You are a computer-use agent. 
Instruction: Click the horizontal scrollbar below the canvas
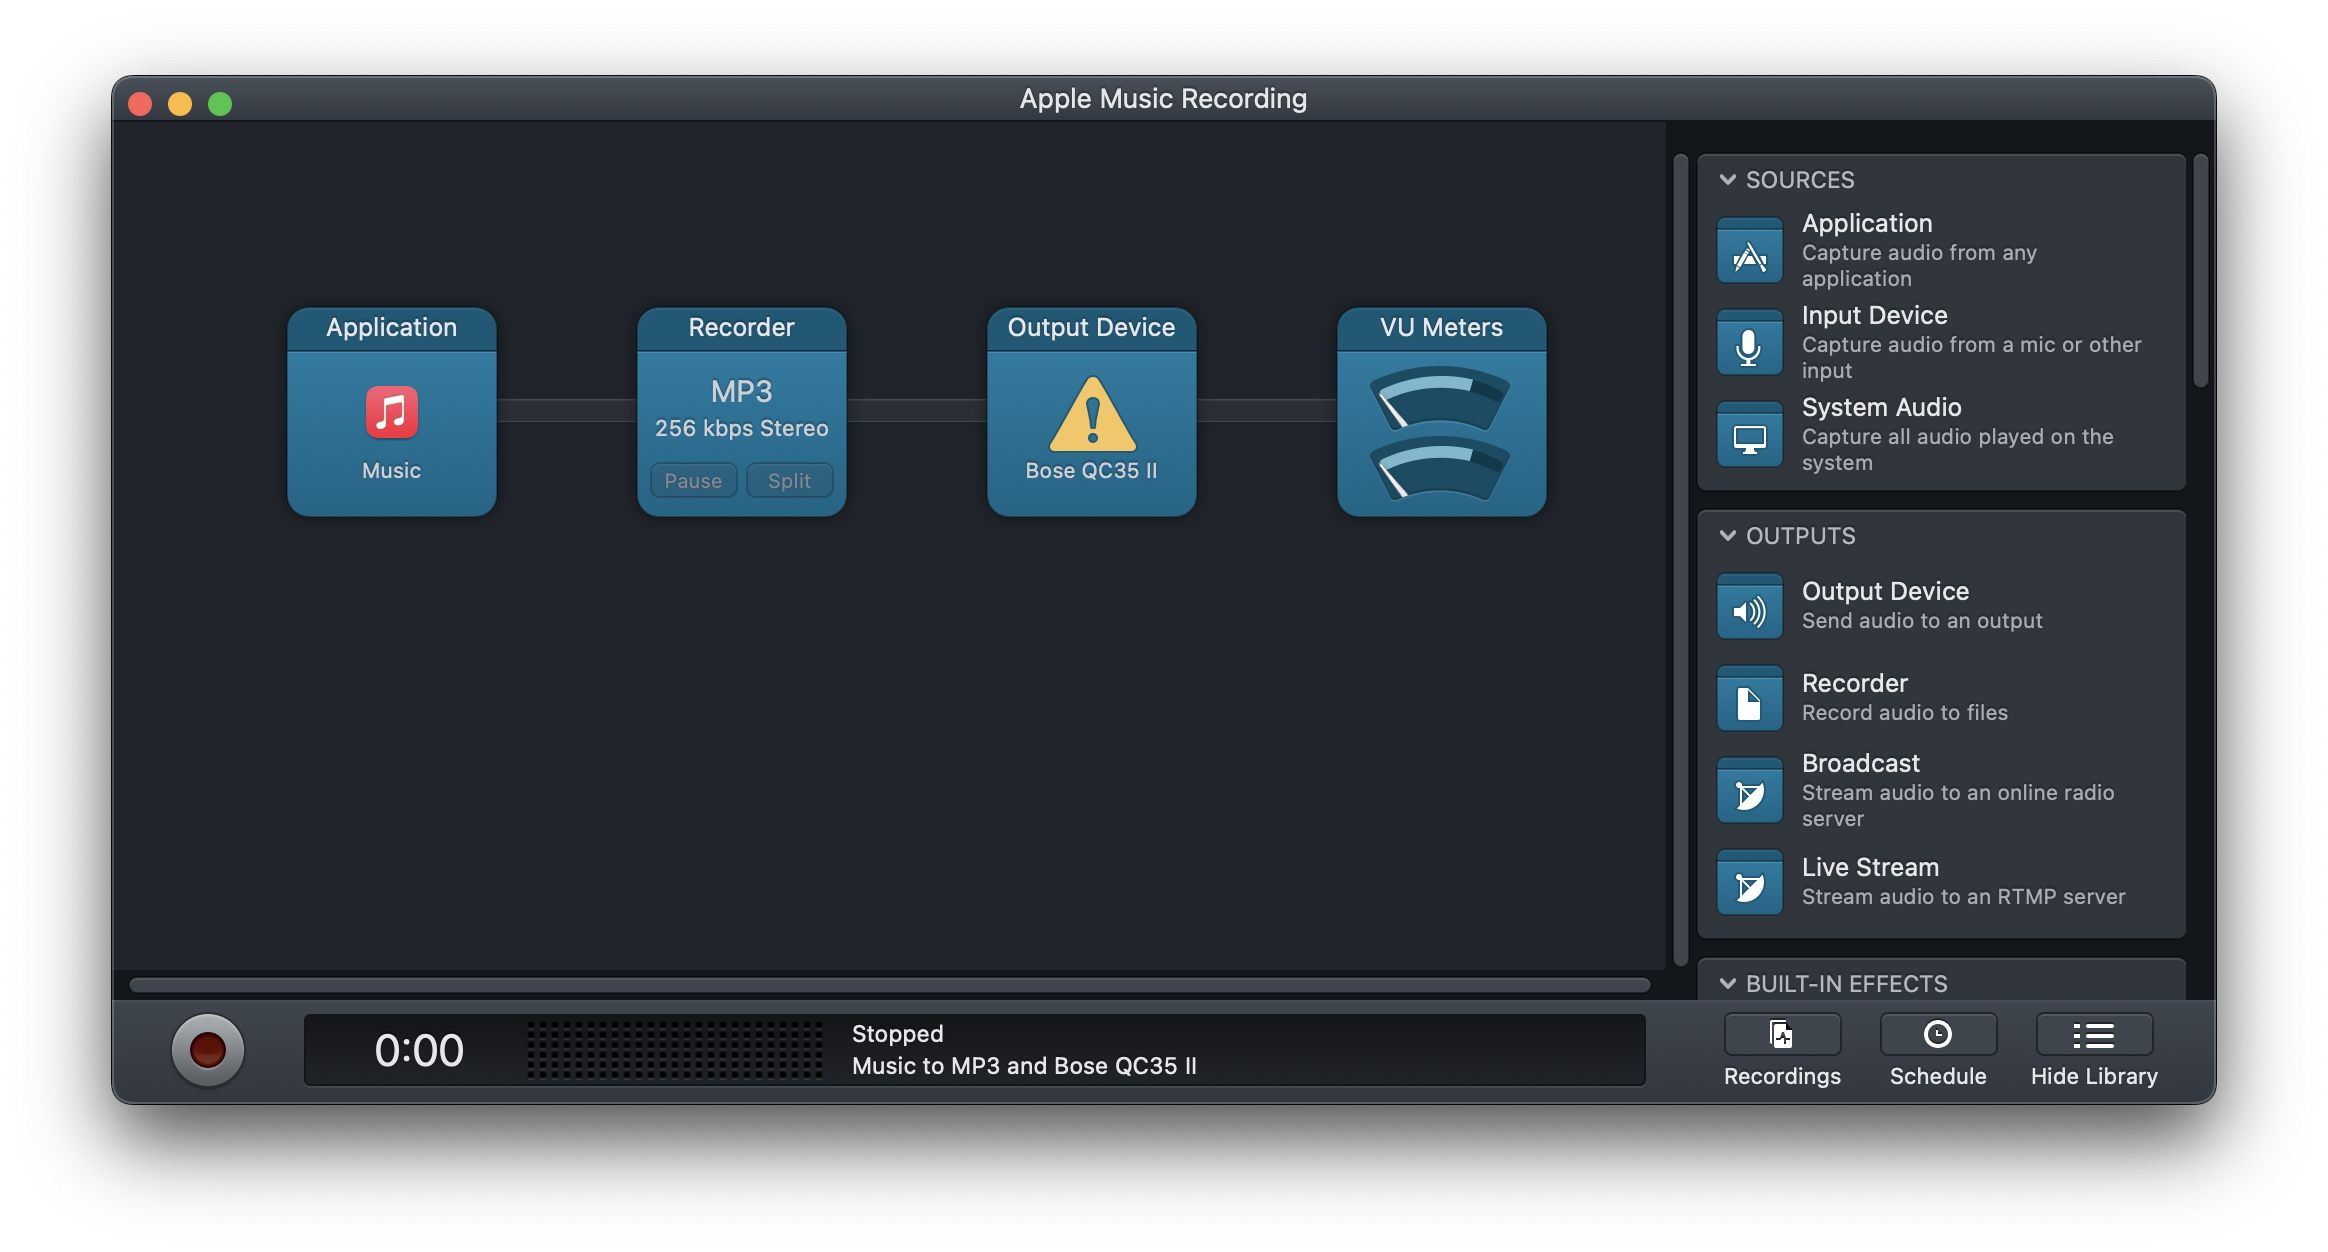tap(889, 985)
